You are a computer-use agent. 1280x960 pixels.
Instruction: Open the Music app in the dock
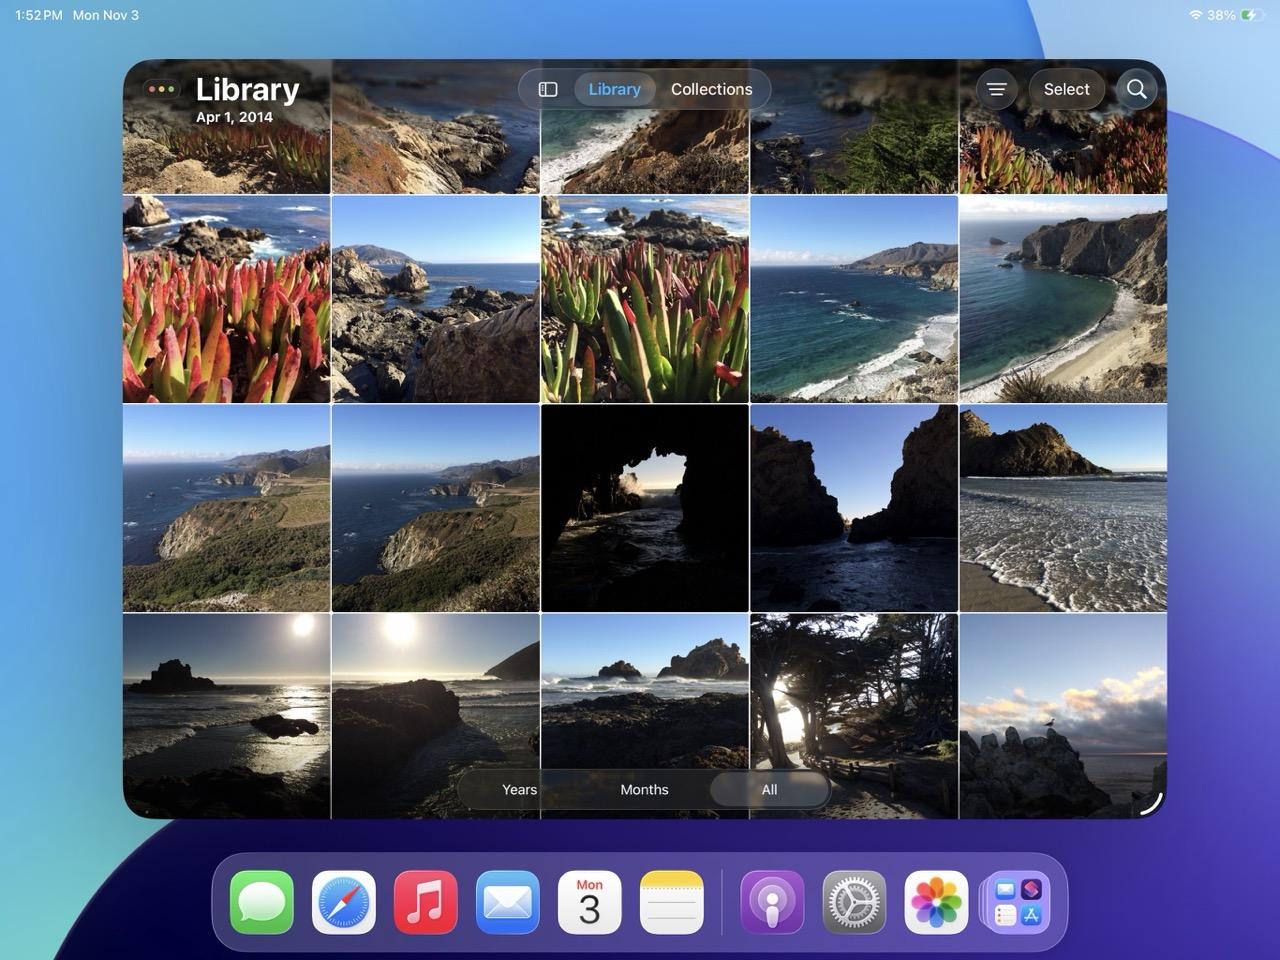[x=426, y=902]
